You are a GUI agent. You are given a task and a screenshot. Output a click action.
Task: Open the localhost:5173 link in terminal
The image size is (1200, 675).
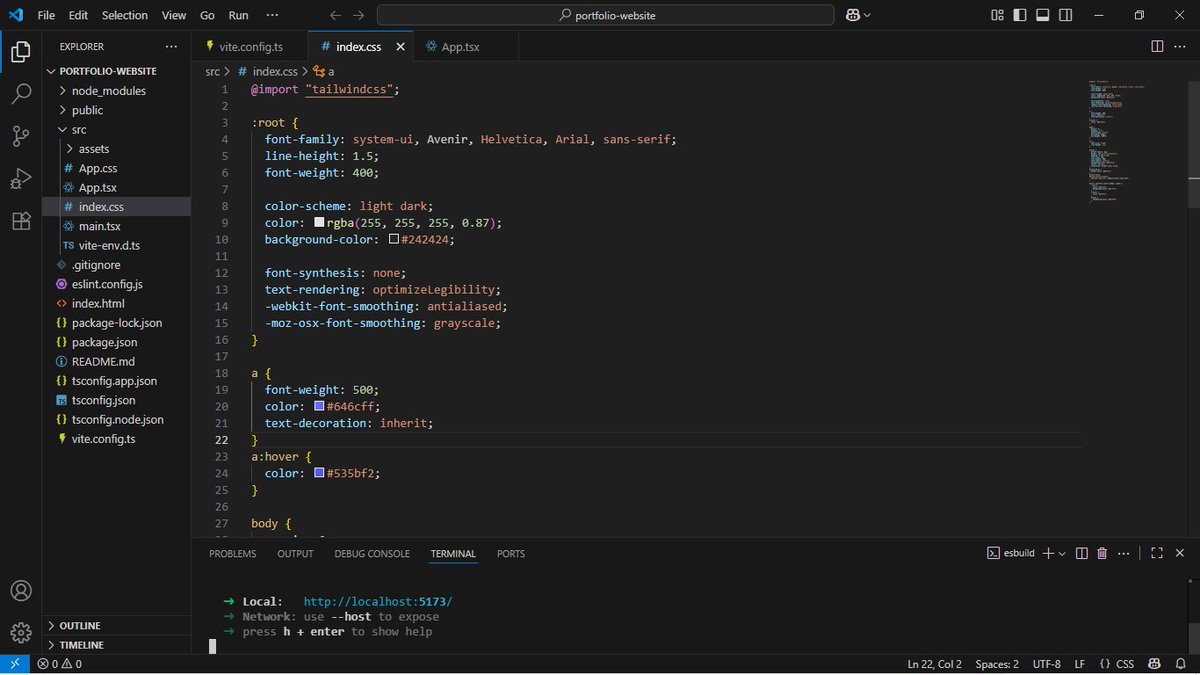pos(378,601)
